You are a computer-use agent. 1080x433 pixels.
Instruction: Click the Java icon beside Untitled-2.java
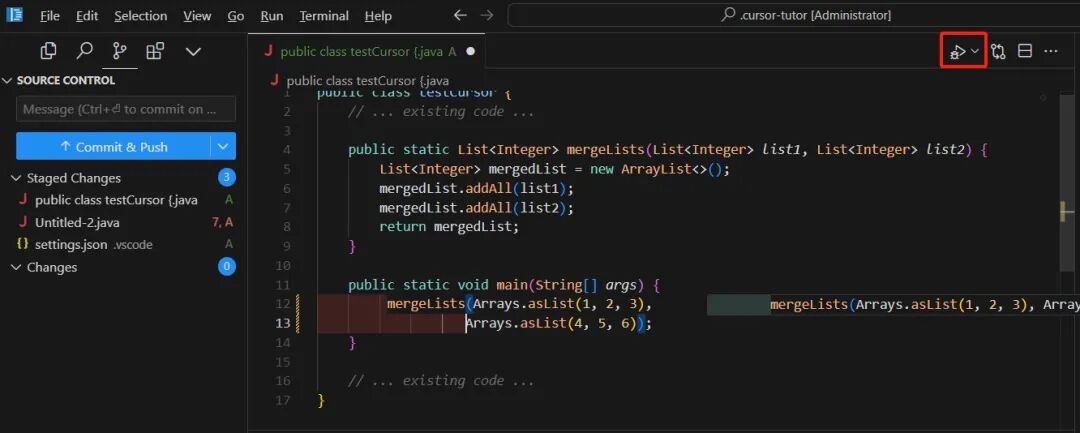pos(23,222)
